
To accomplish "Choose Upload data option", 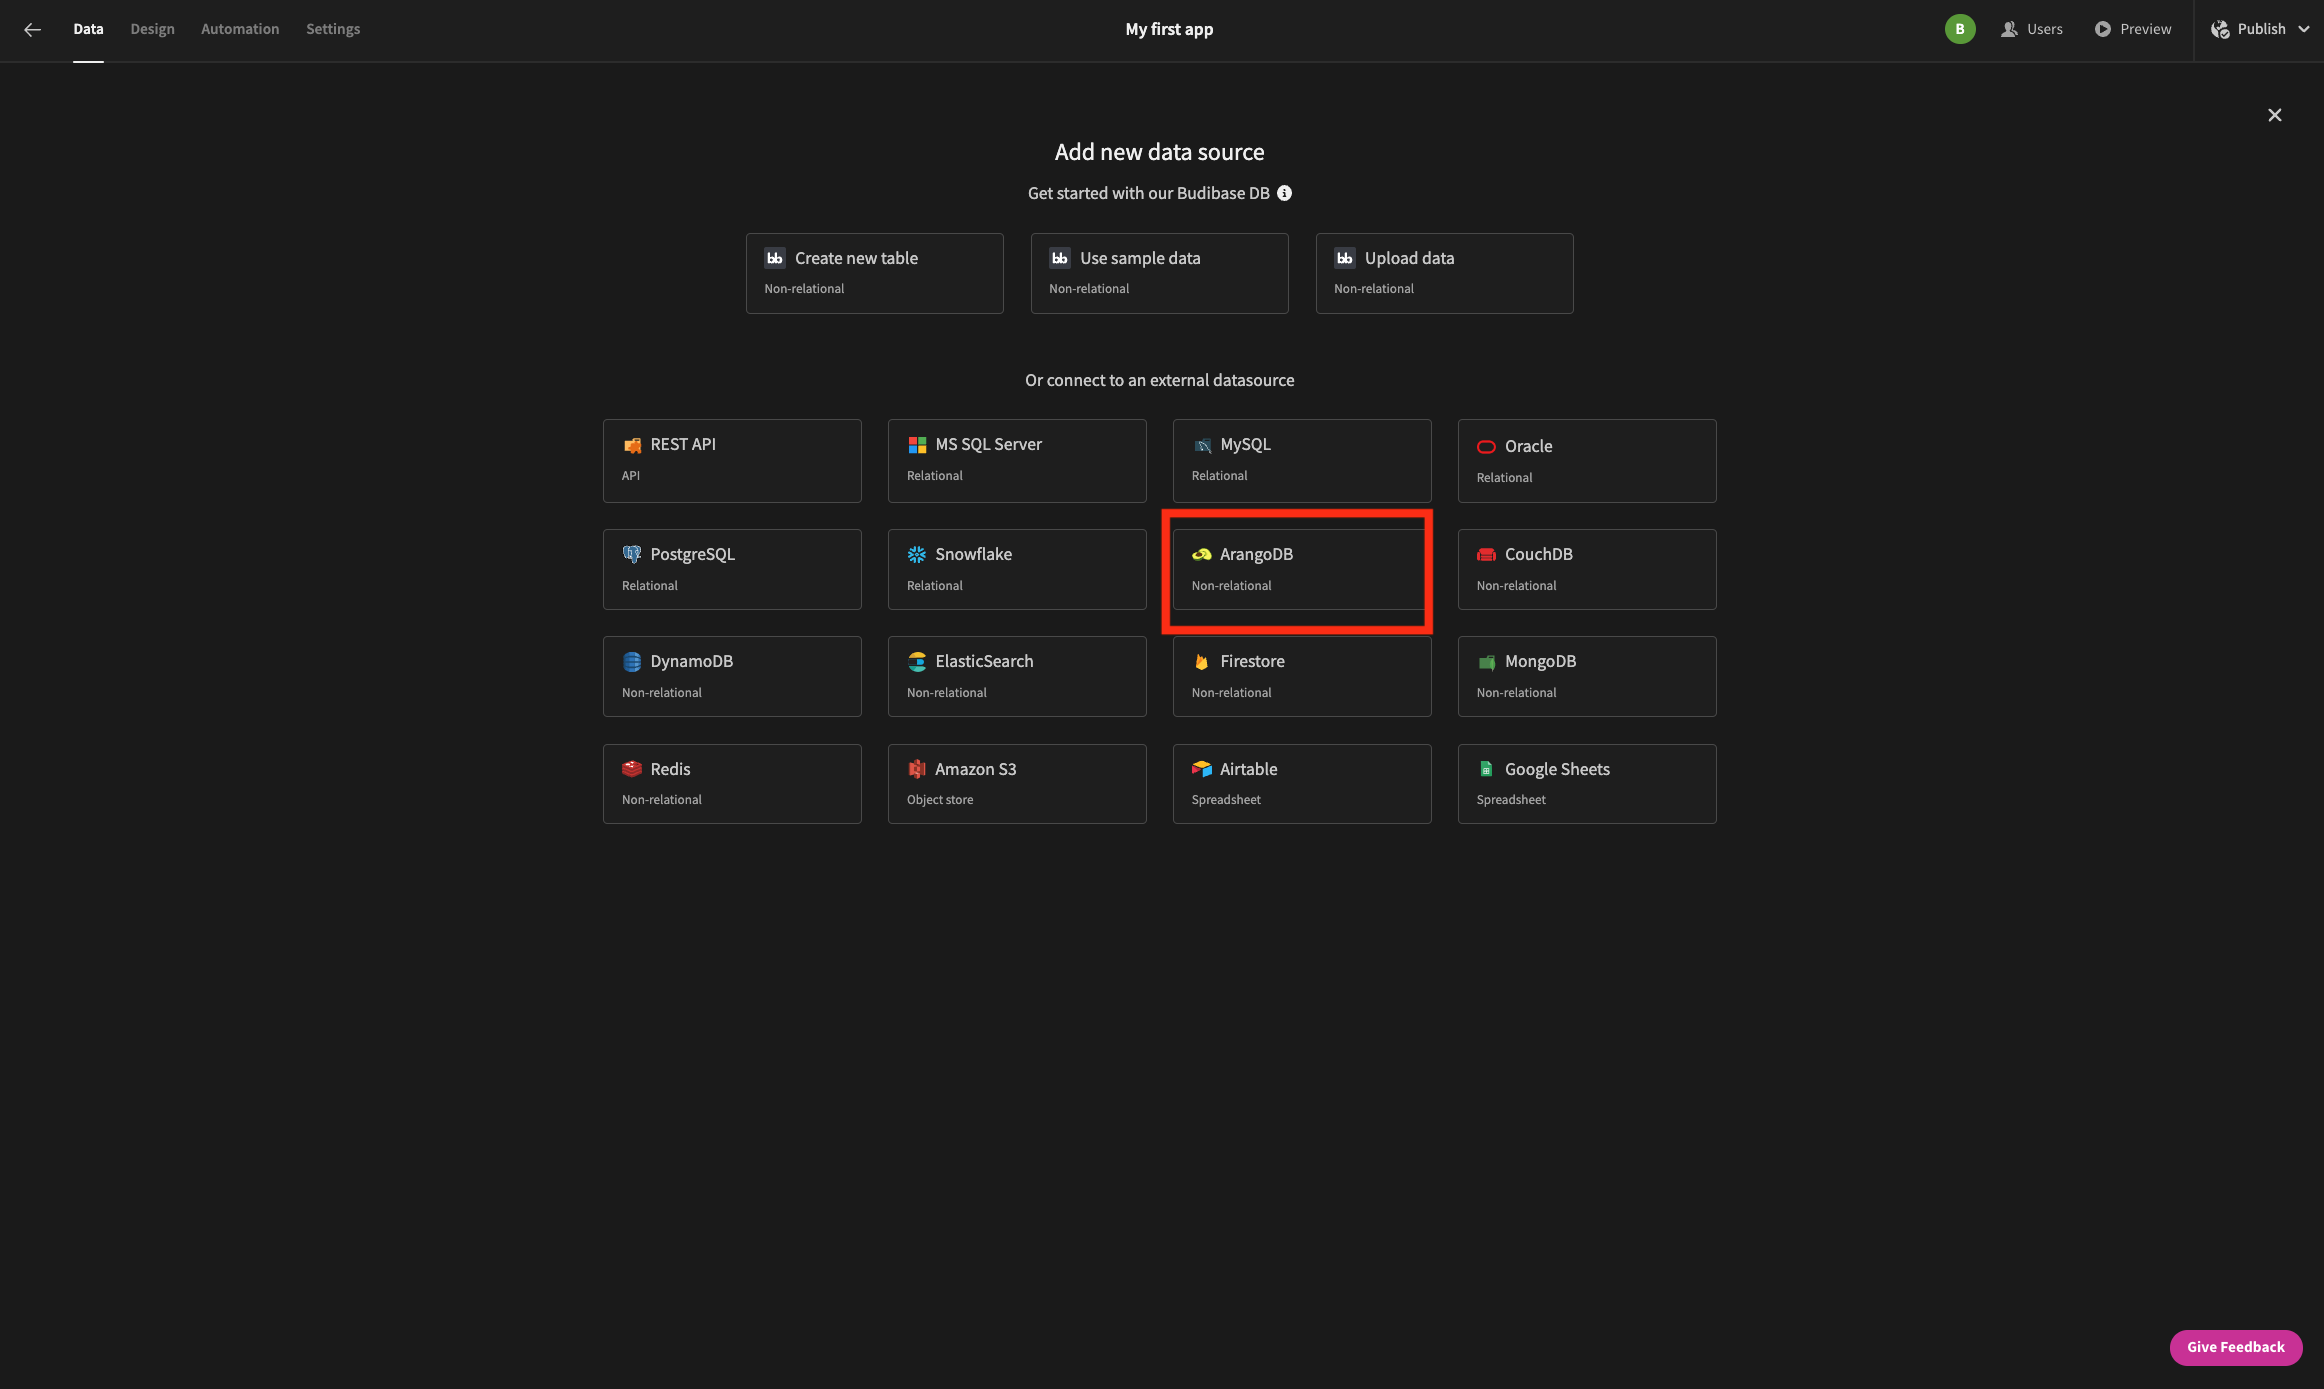I will coord(1444,273).
